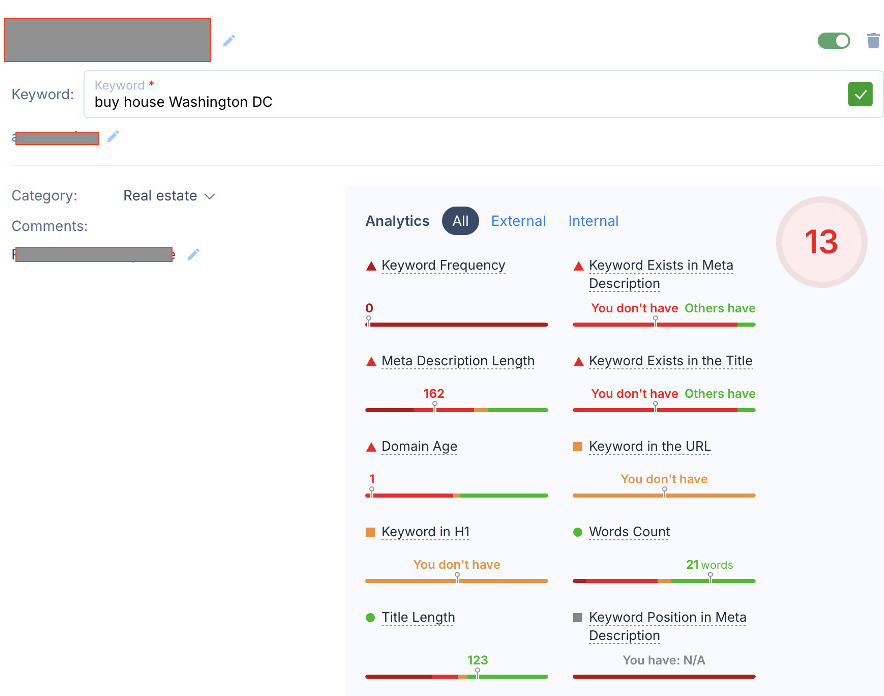Select the All analytics tab
Image resolution: width=884 pixels, height=696 pixels.
(460, 221)
